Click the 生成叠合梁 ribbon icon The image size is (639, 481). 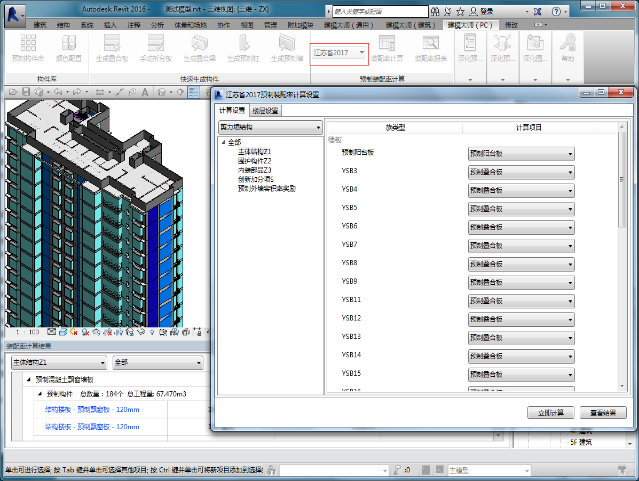click(200, 46)
